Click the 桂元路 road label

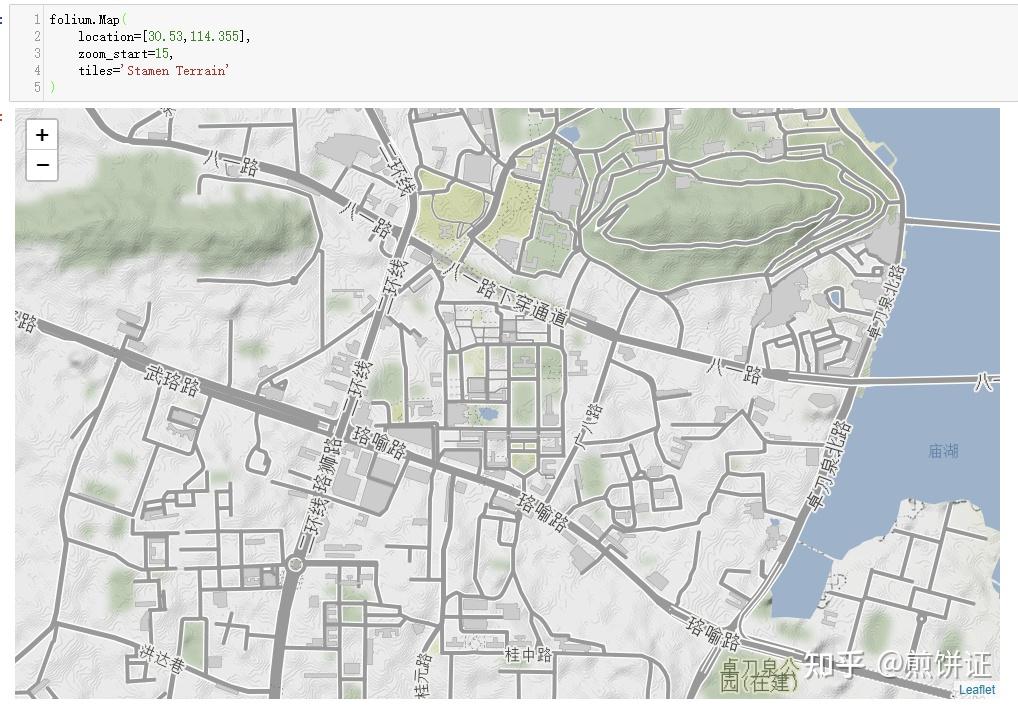click(423, 675)
